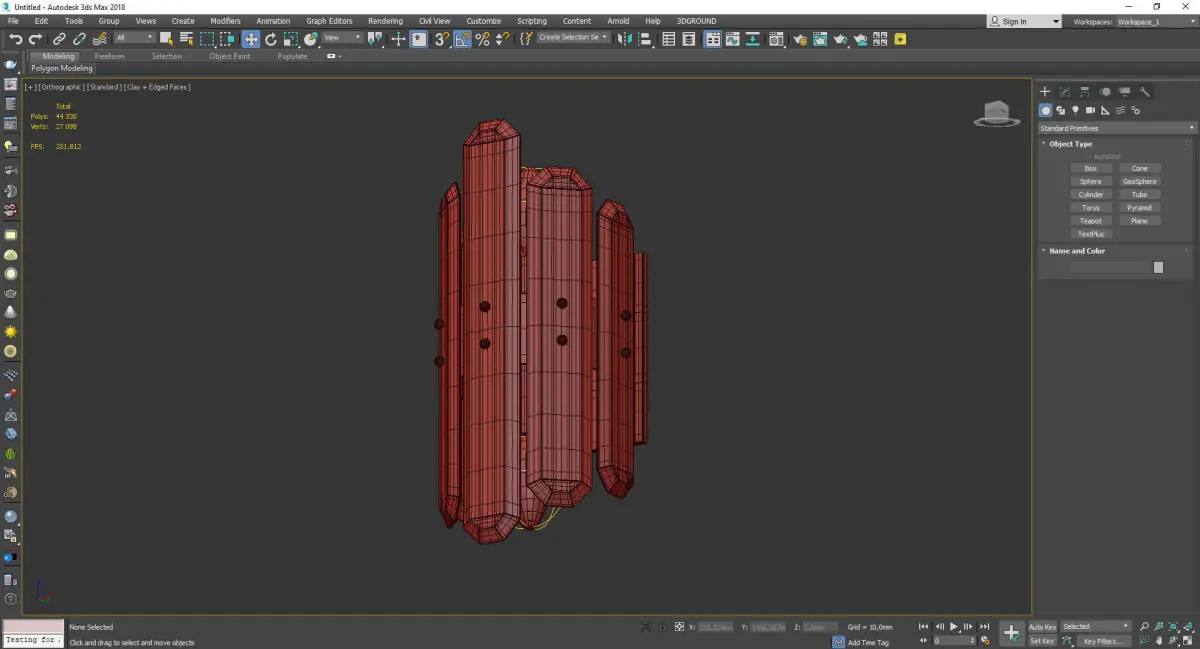The image size is (1200, 649).
Task: Open the Utilities wrench panel icon
Action: coord(1145,92)
